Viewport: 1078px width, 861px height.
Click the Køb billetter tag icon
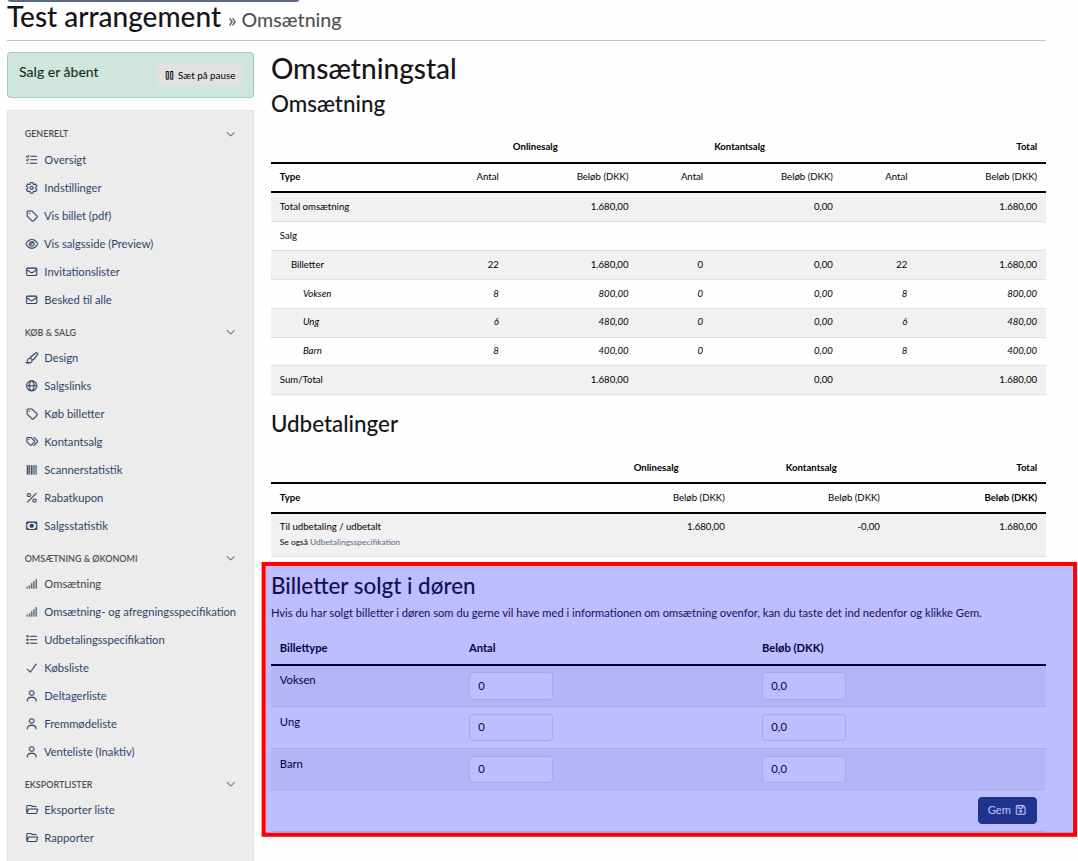[x=32, y=414]
